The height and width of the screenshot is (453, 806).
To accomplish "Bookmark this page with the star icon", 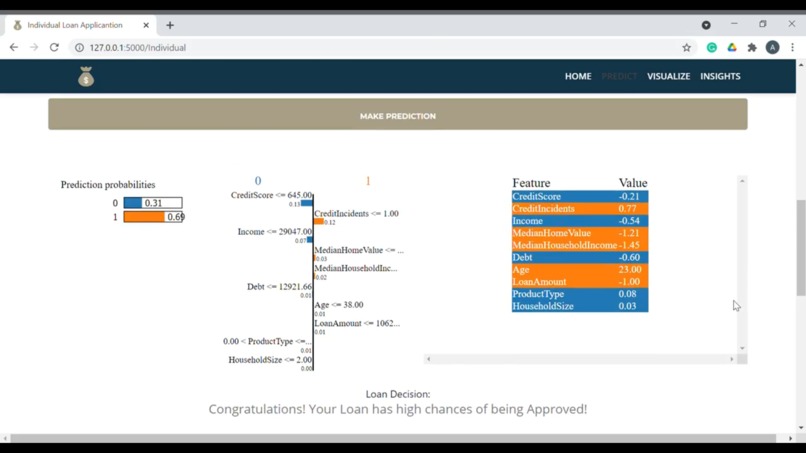I will [x=686, y=47].
